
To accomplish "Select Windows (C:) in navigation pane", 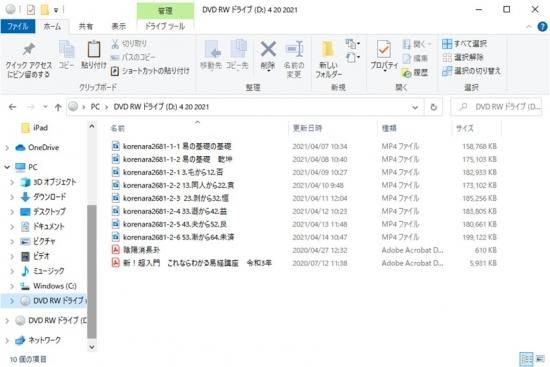I will tap(48, 286).
